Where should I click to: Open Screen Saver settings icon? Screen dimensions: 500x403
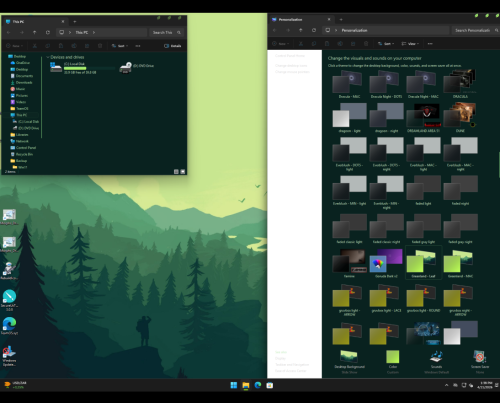click(479, 357)
